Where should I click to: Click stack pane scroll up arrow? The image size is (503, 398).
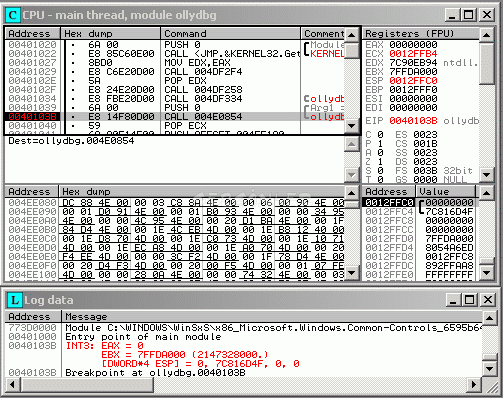[x=486, y=192]
